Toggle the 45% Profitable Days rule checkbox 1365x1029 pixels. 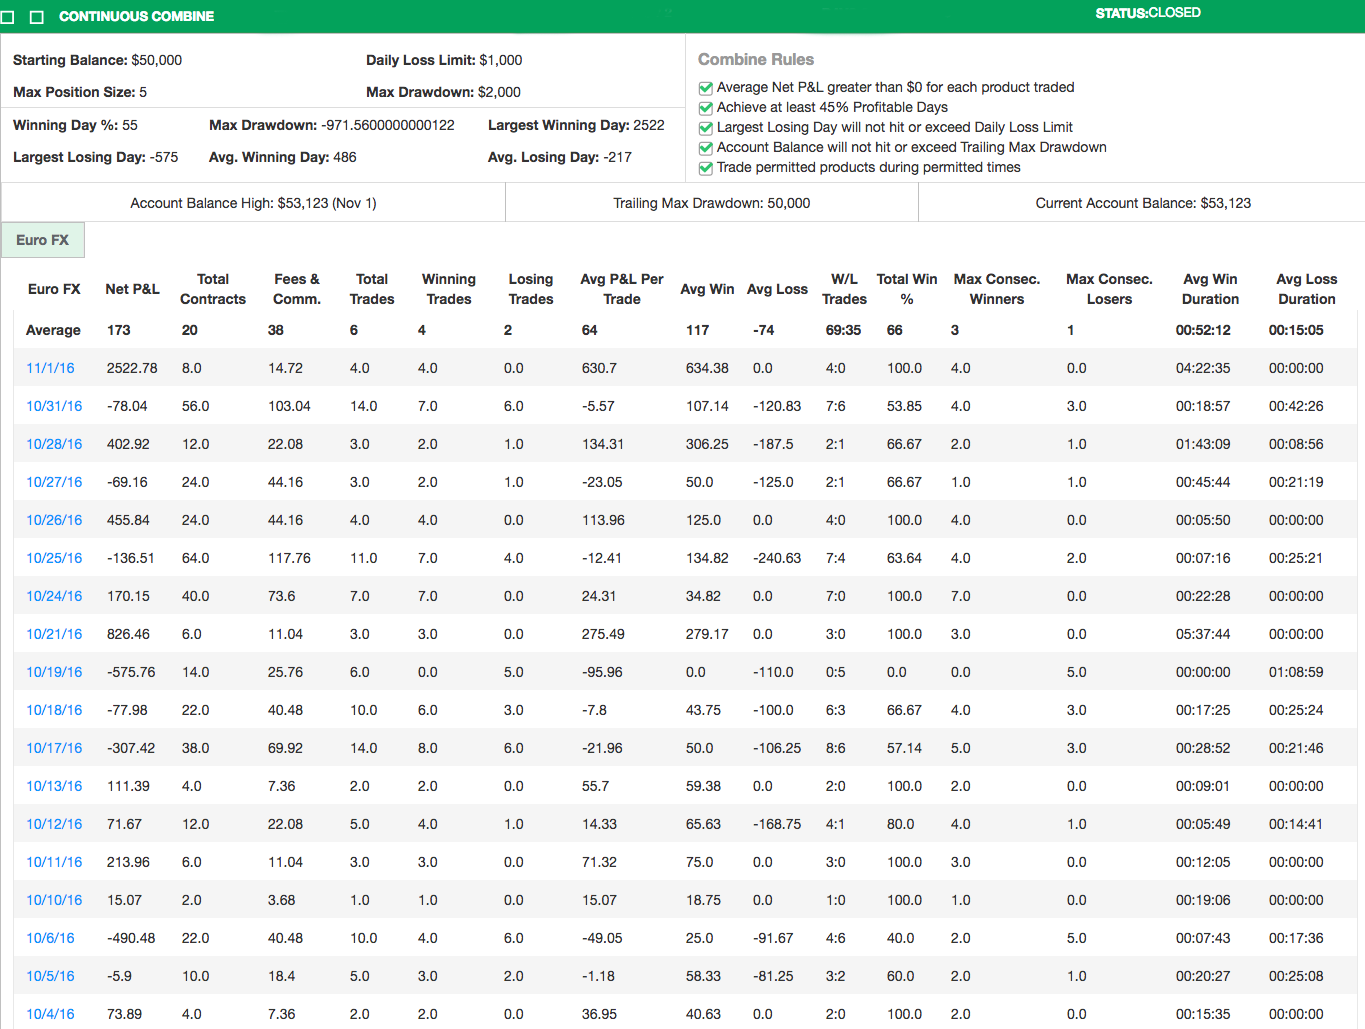click(706, 108)
